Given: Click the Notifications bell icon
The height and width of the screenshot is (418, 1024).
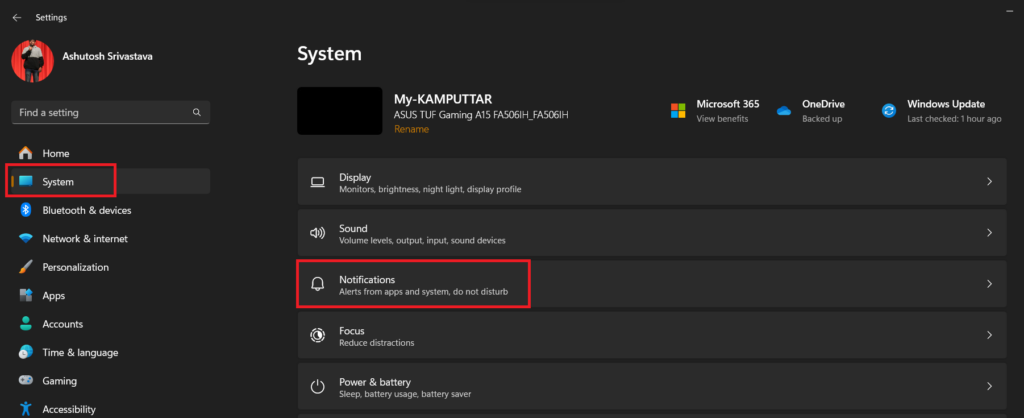Looking at the screenshot, I should click(x=318, y=284).
